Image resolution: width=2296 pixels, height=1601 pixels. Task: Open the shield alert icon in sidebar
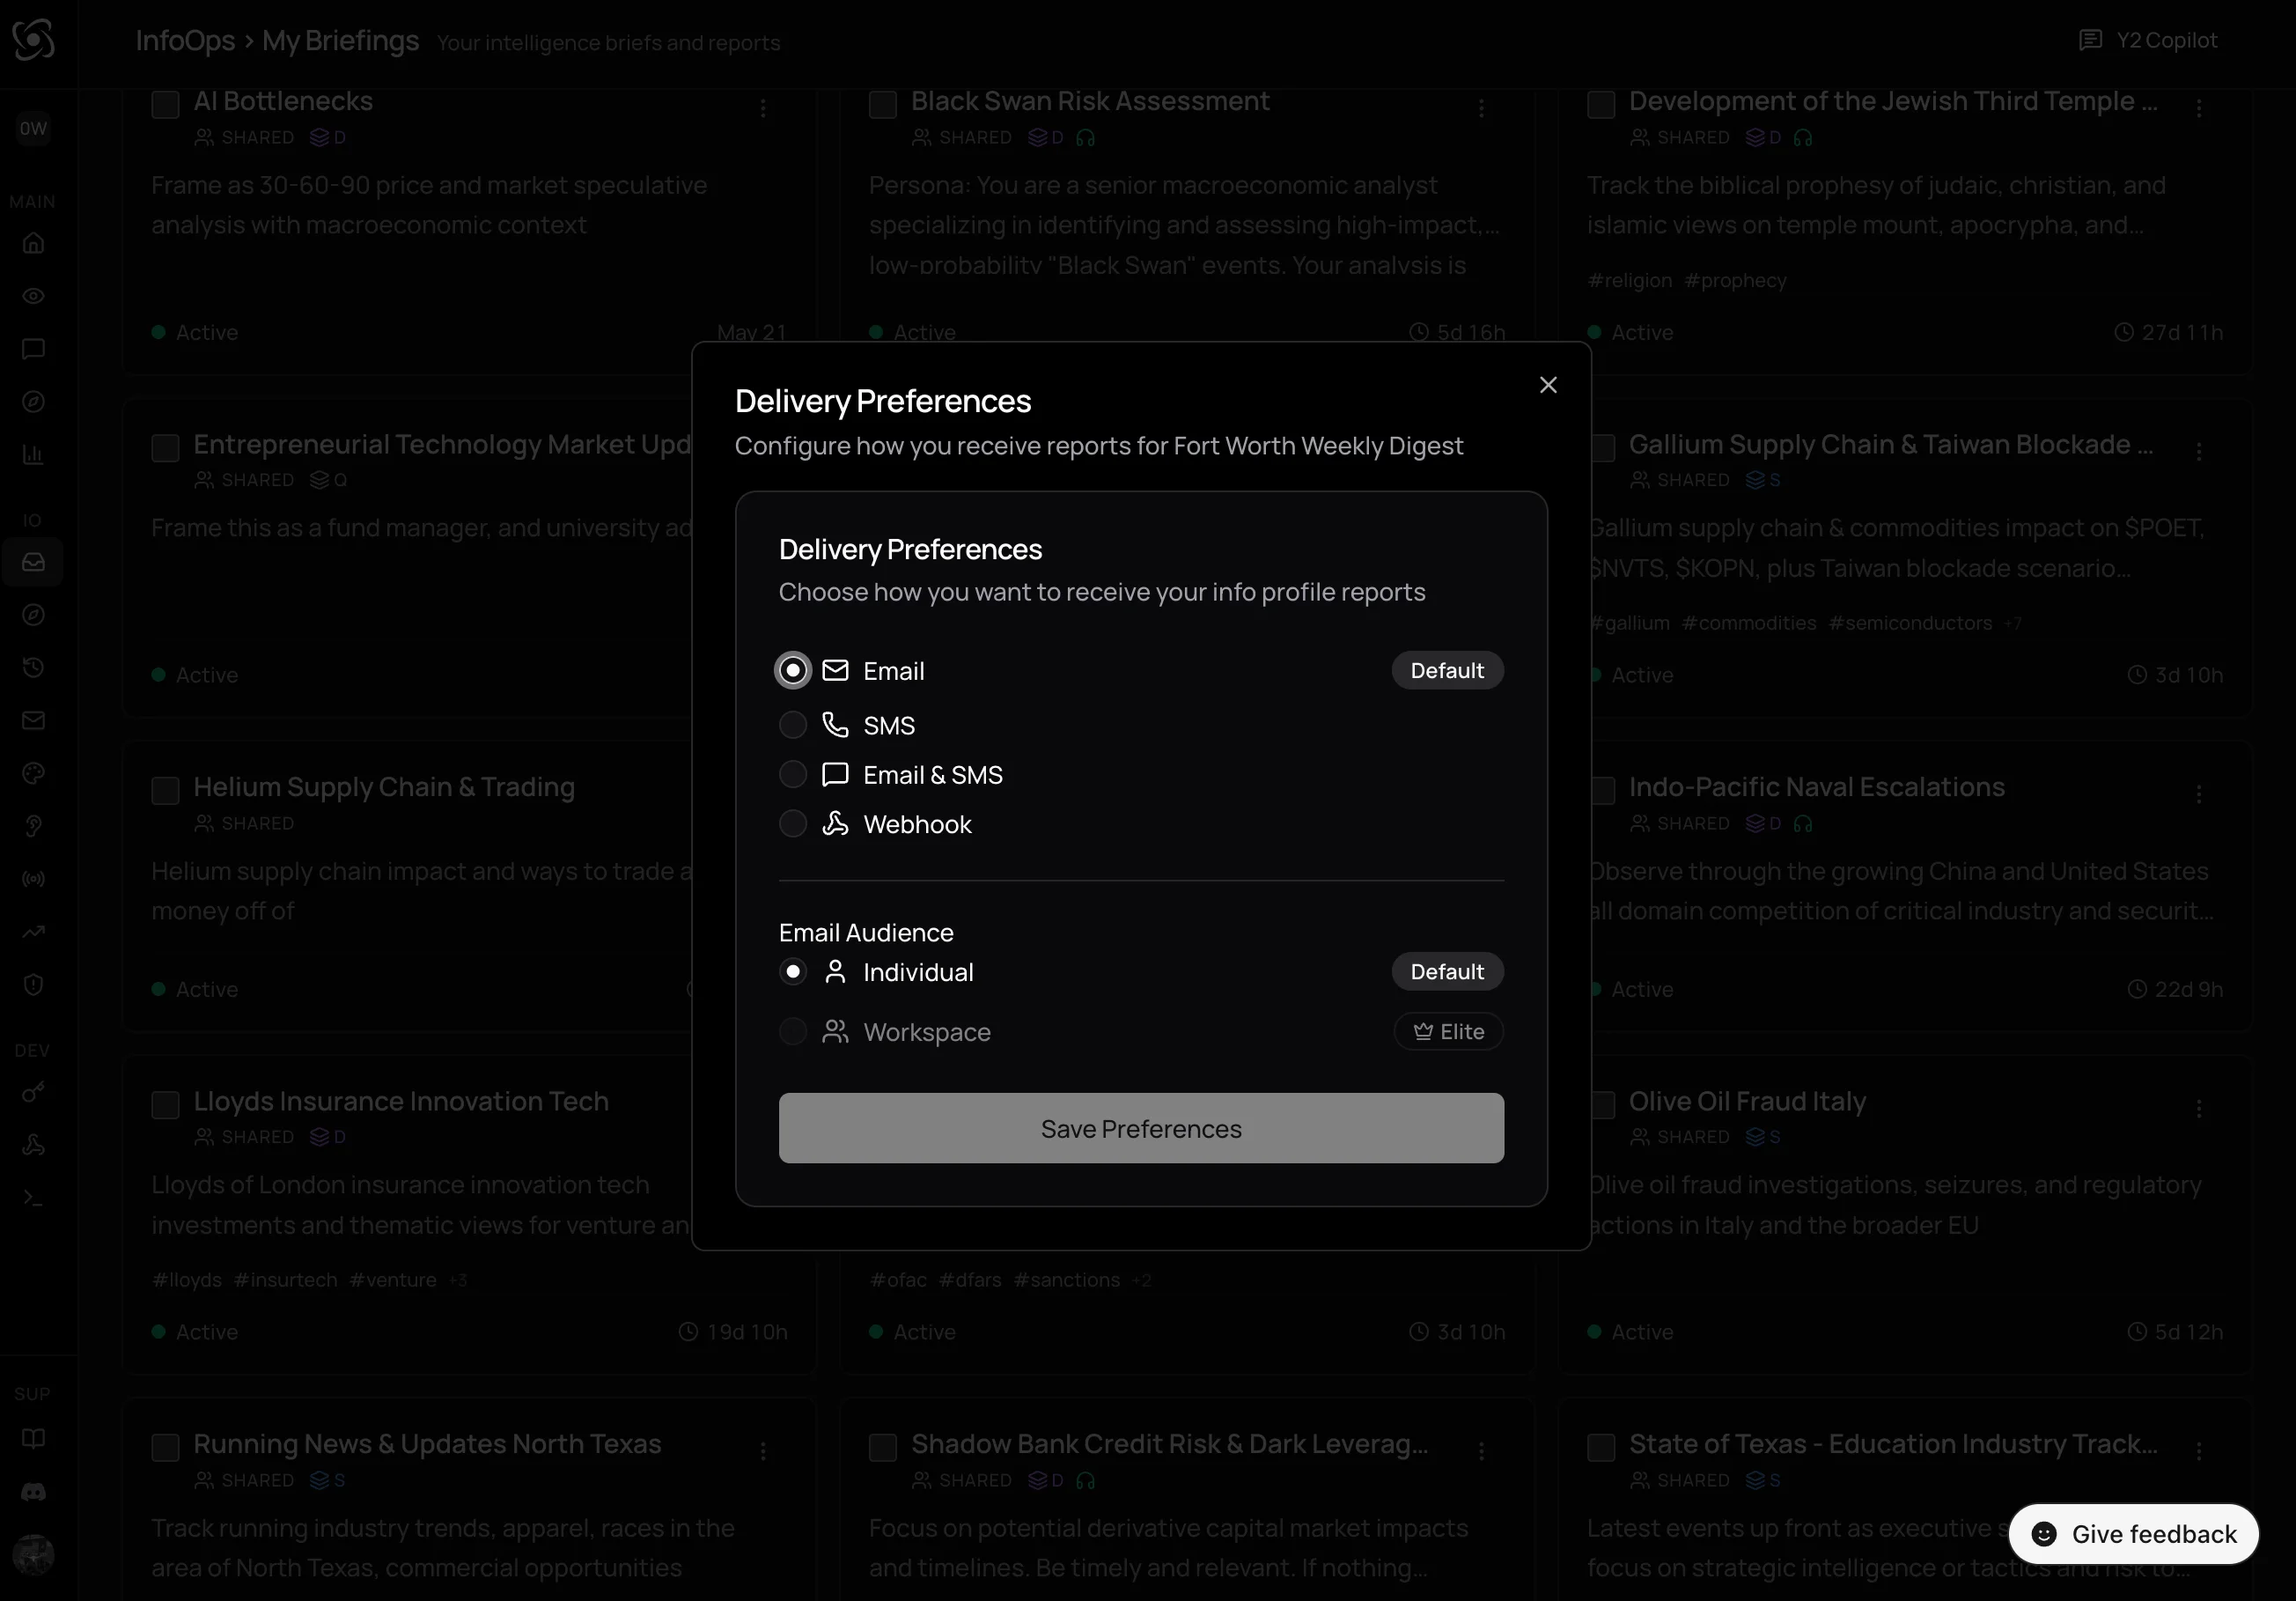pos(33,985)
